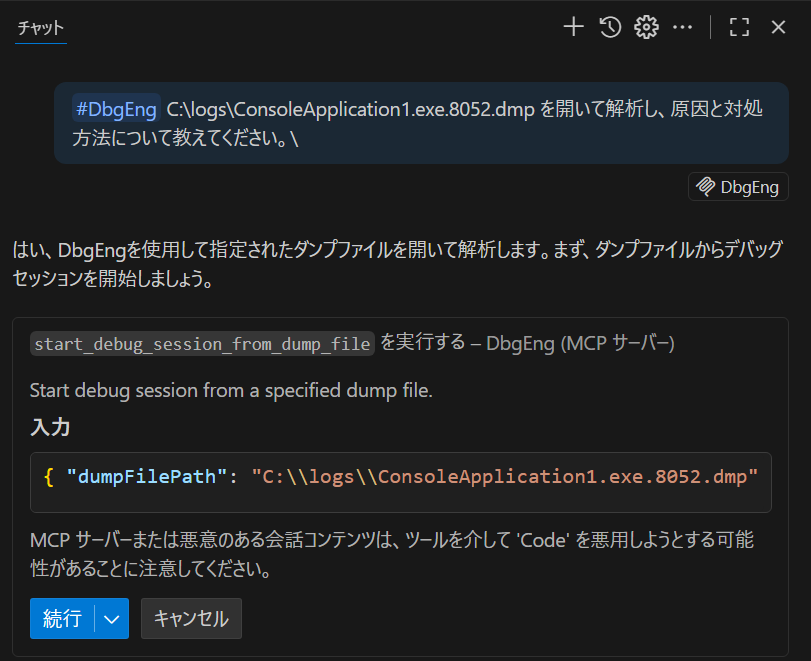
Task: Expand the 続行 button dropdown arrow
Action: (112, 619)
